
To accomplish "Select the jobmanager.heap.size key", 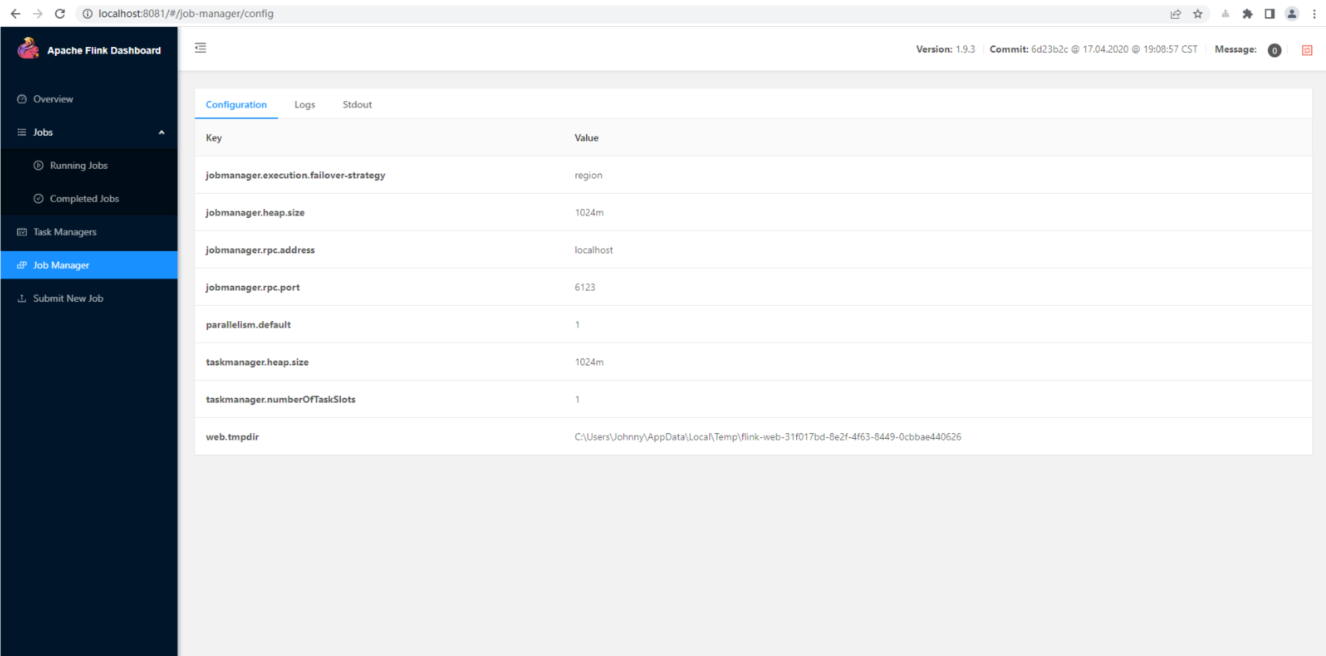I will click(x=255, y=213).
